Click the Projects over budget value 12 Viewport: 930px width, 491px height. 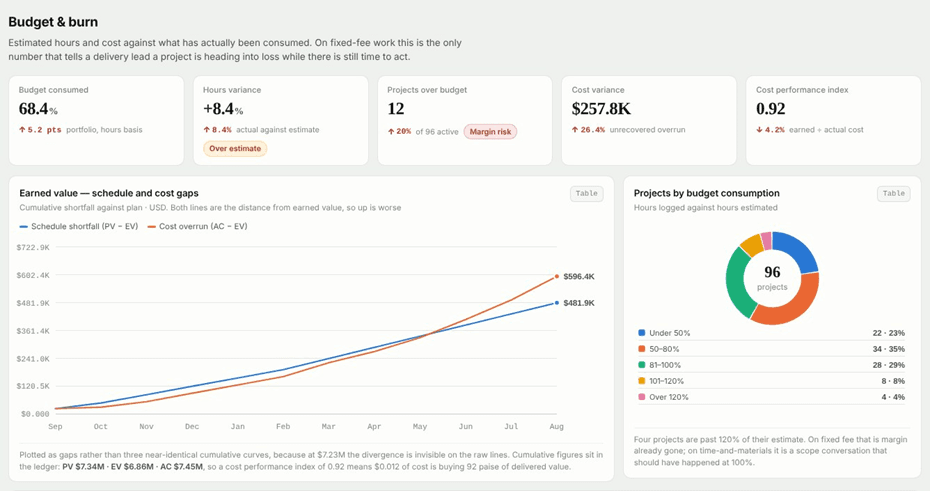point(396,109)
